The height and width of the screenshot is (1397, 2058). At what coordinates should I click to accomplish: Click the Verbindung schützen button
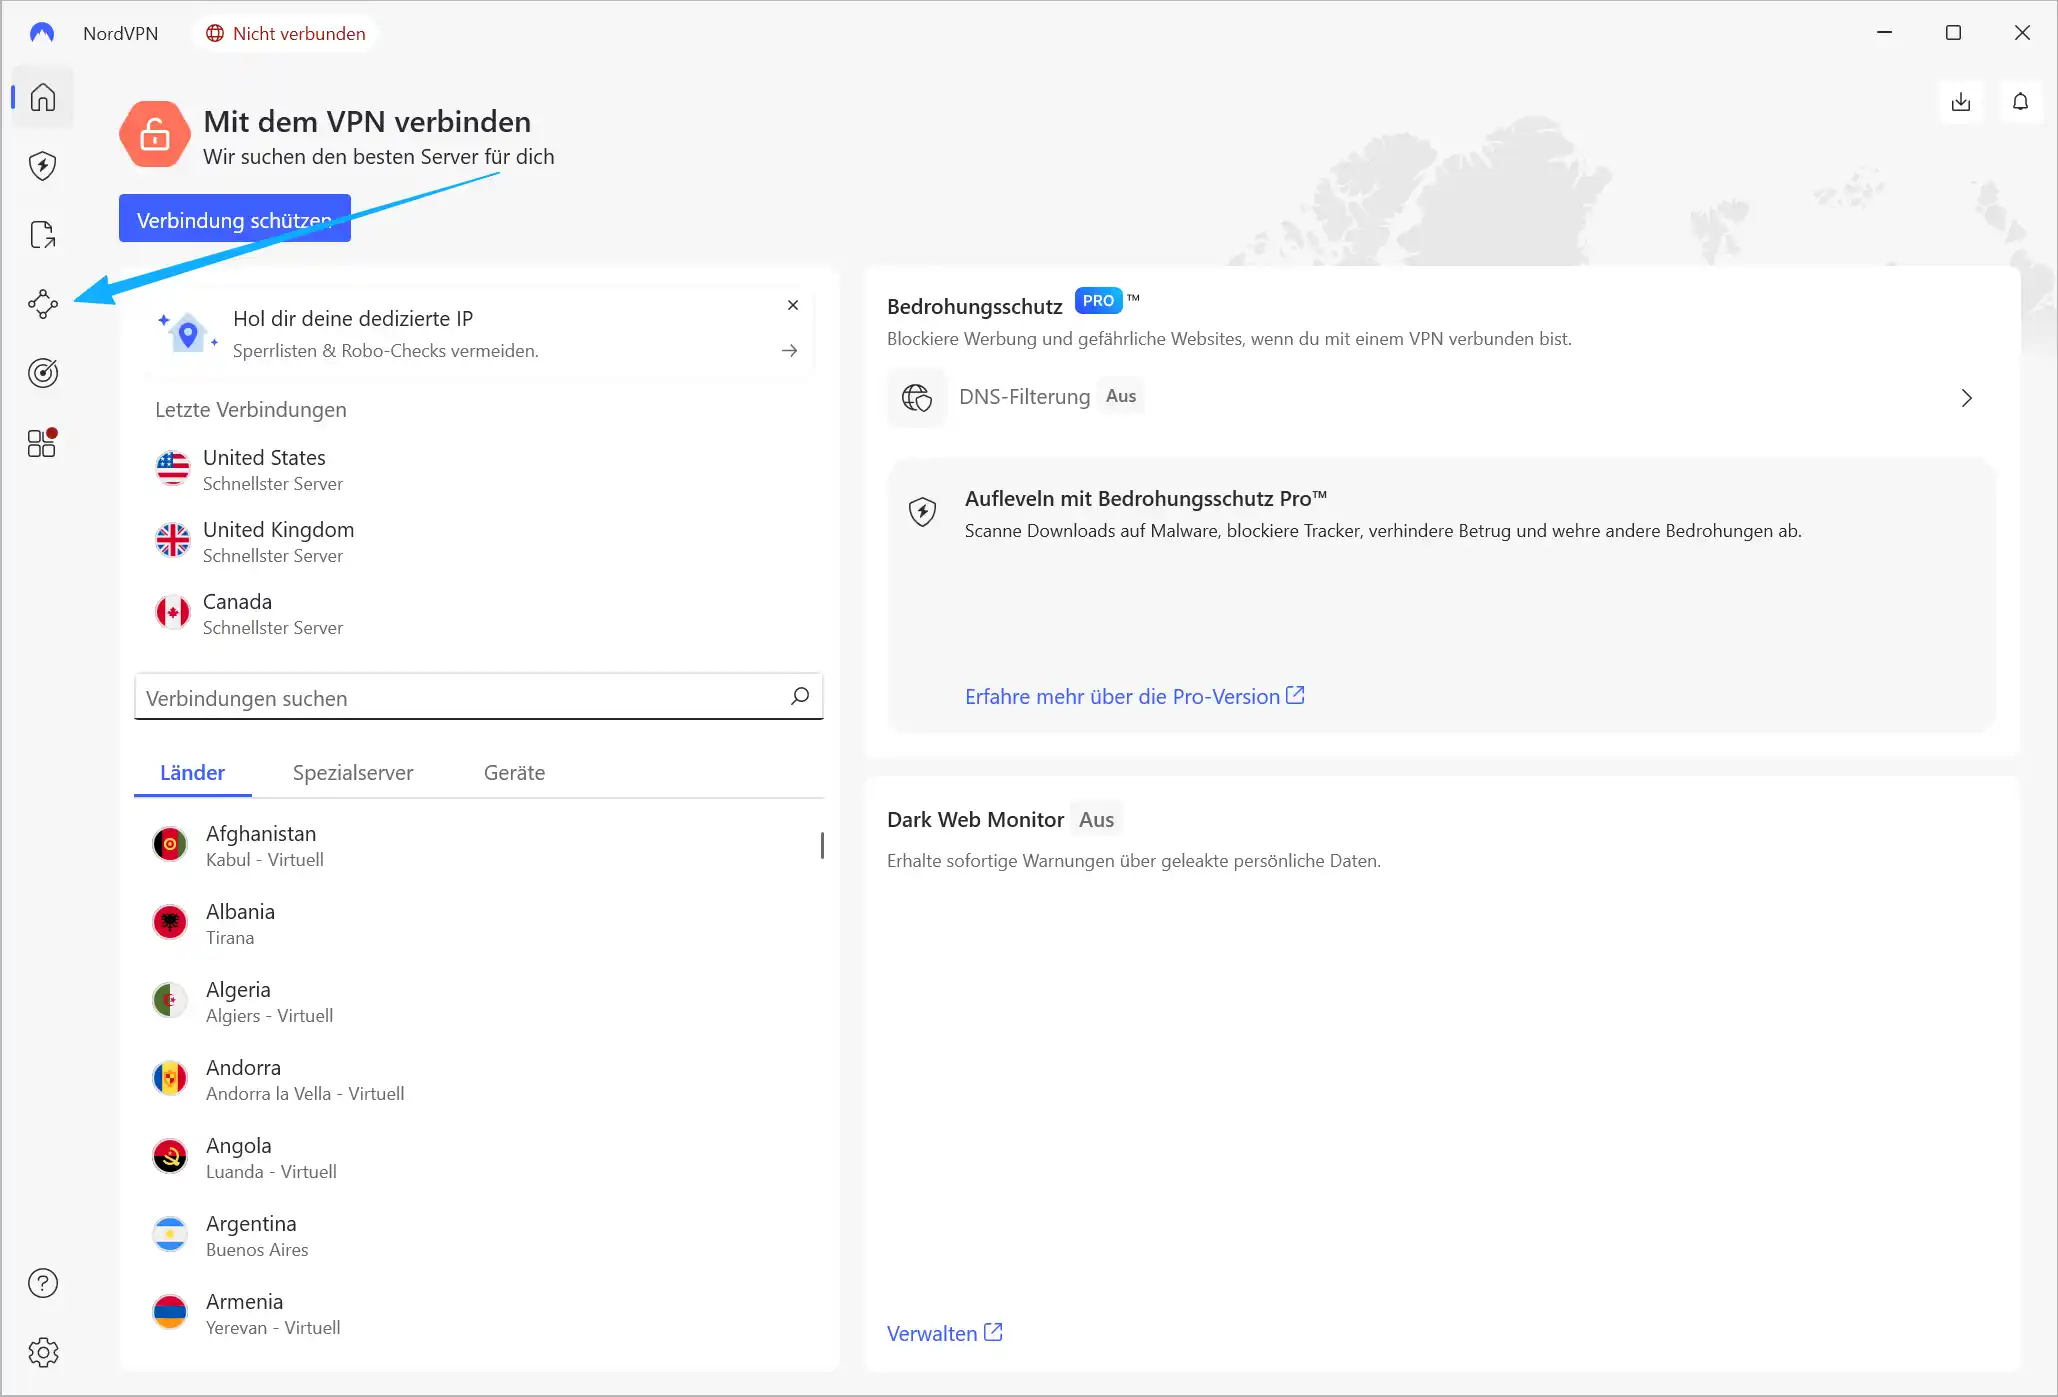click(x=234, y=219)
